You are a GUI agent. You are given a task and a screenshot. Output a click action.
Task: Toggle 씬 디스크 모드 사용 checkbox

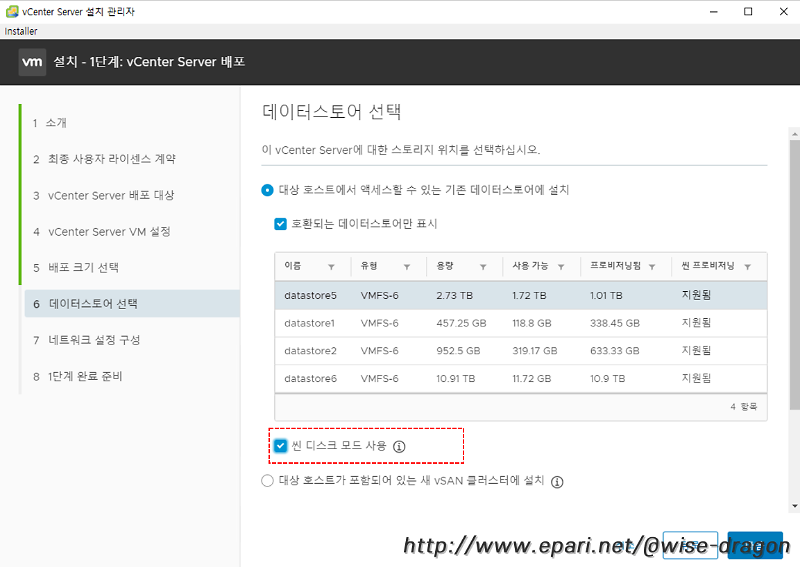click(280, 446)
